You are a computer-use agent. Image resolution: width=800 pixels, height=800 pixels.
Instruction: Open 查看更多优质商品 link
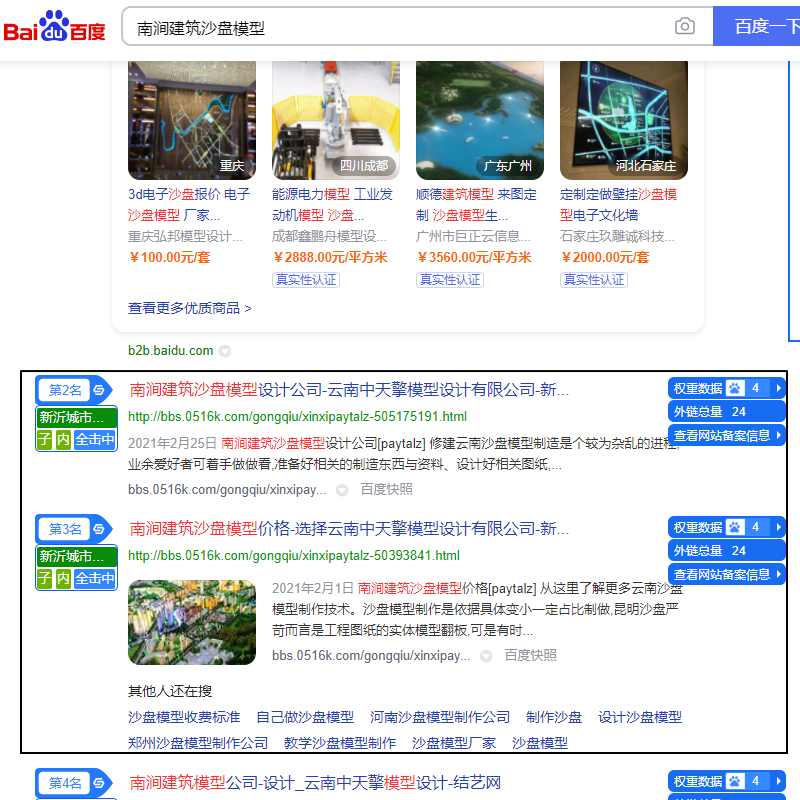click(190, 308)
